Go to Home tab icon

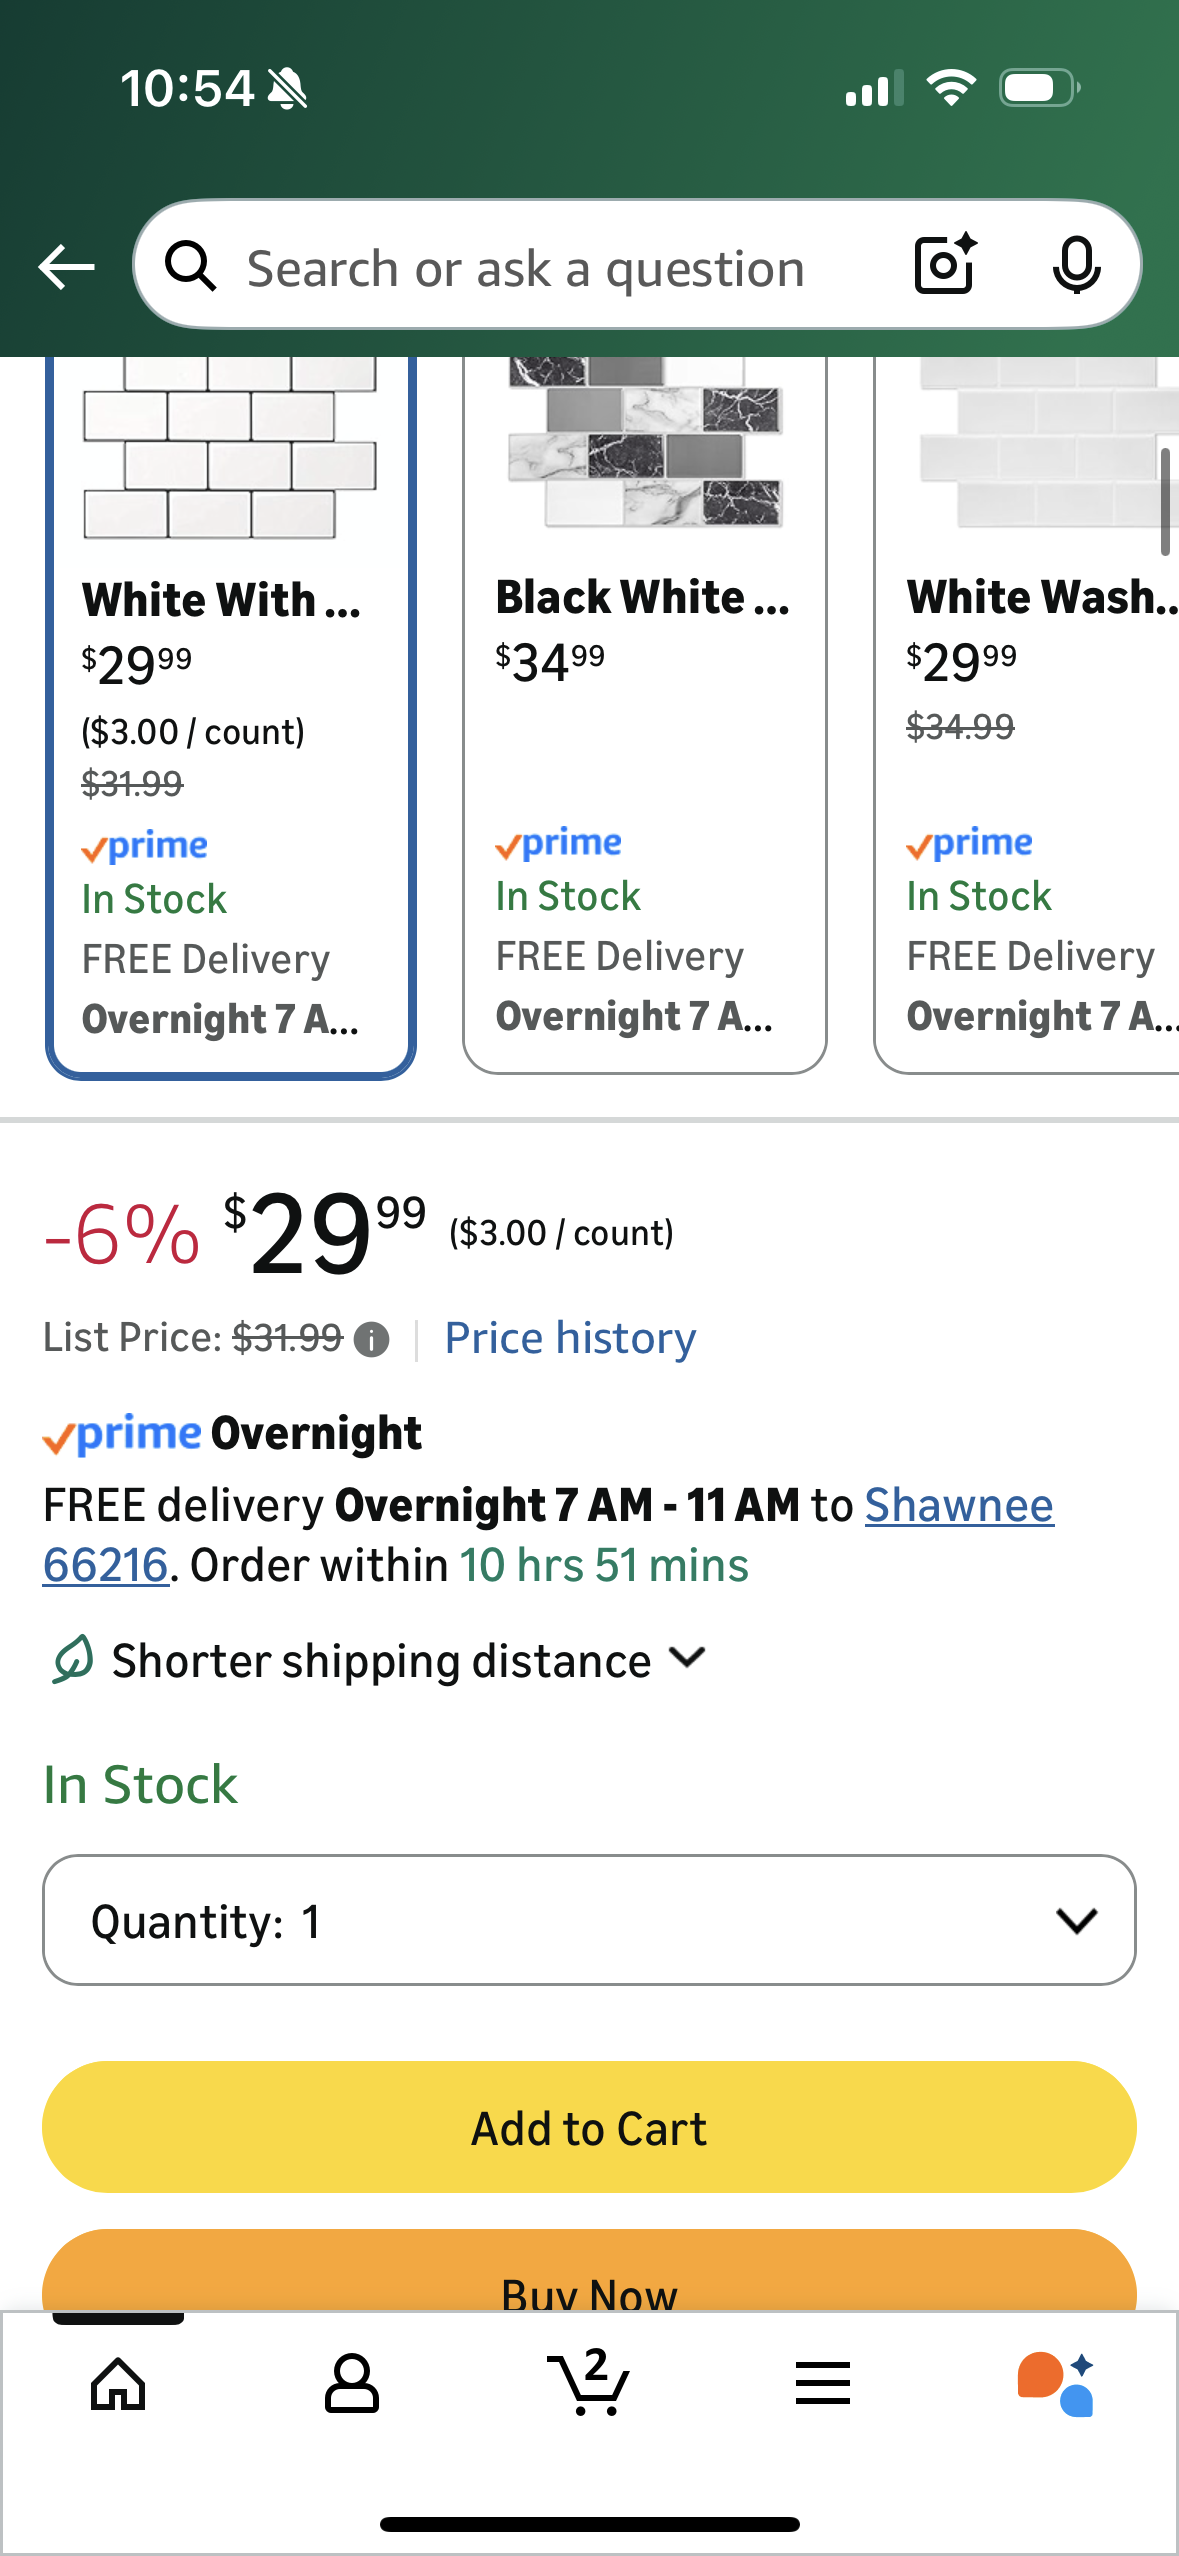coord(118,2384)
